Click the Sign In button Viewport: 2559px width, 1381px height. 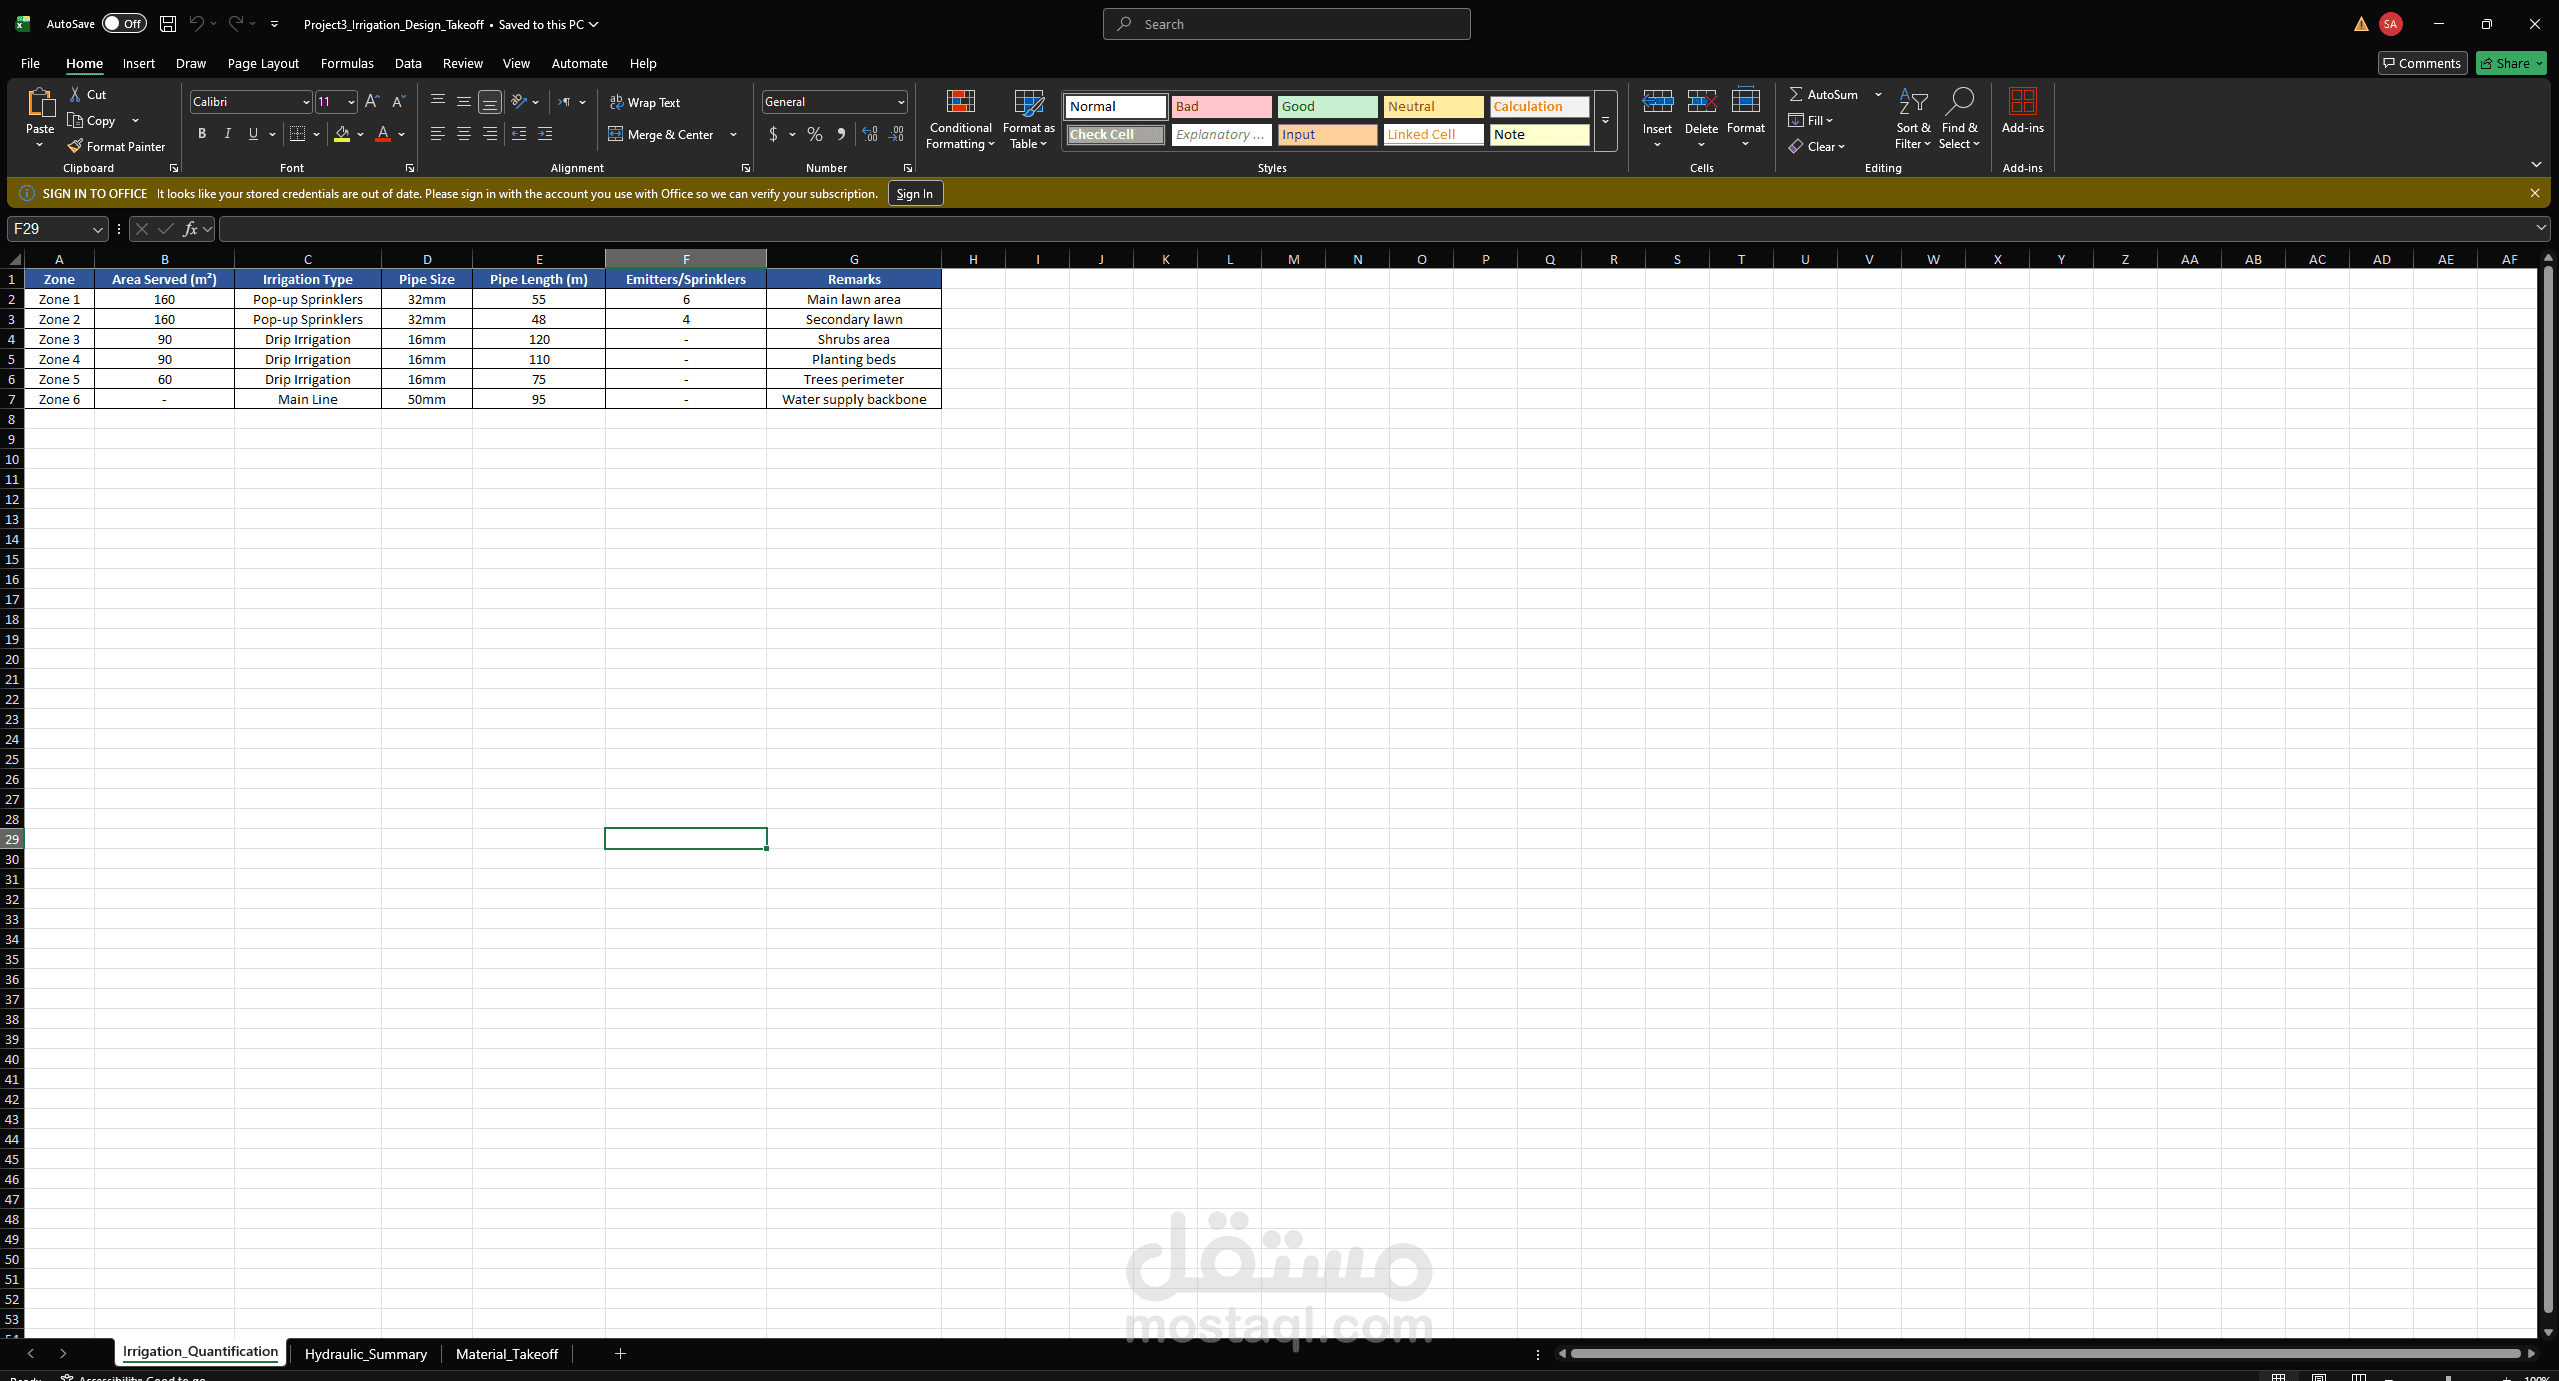coord(914,194)
